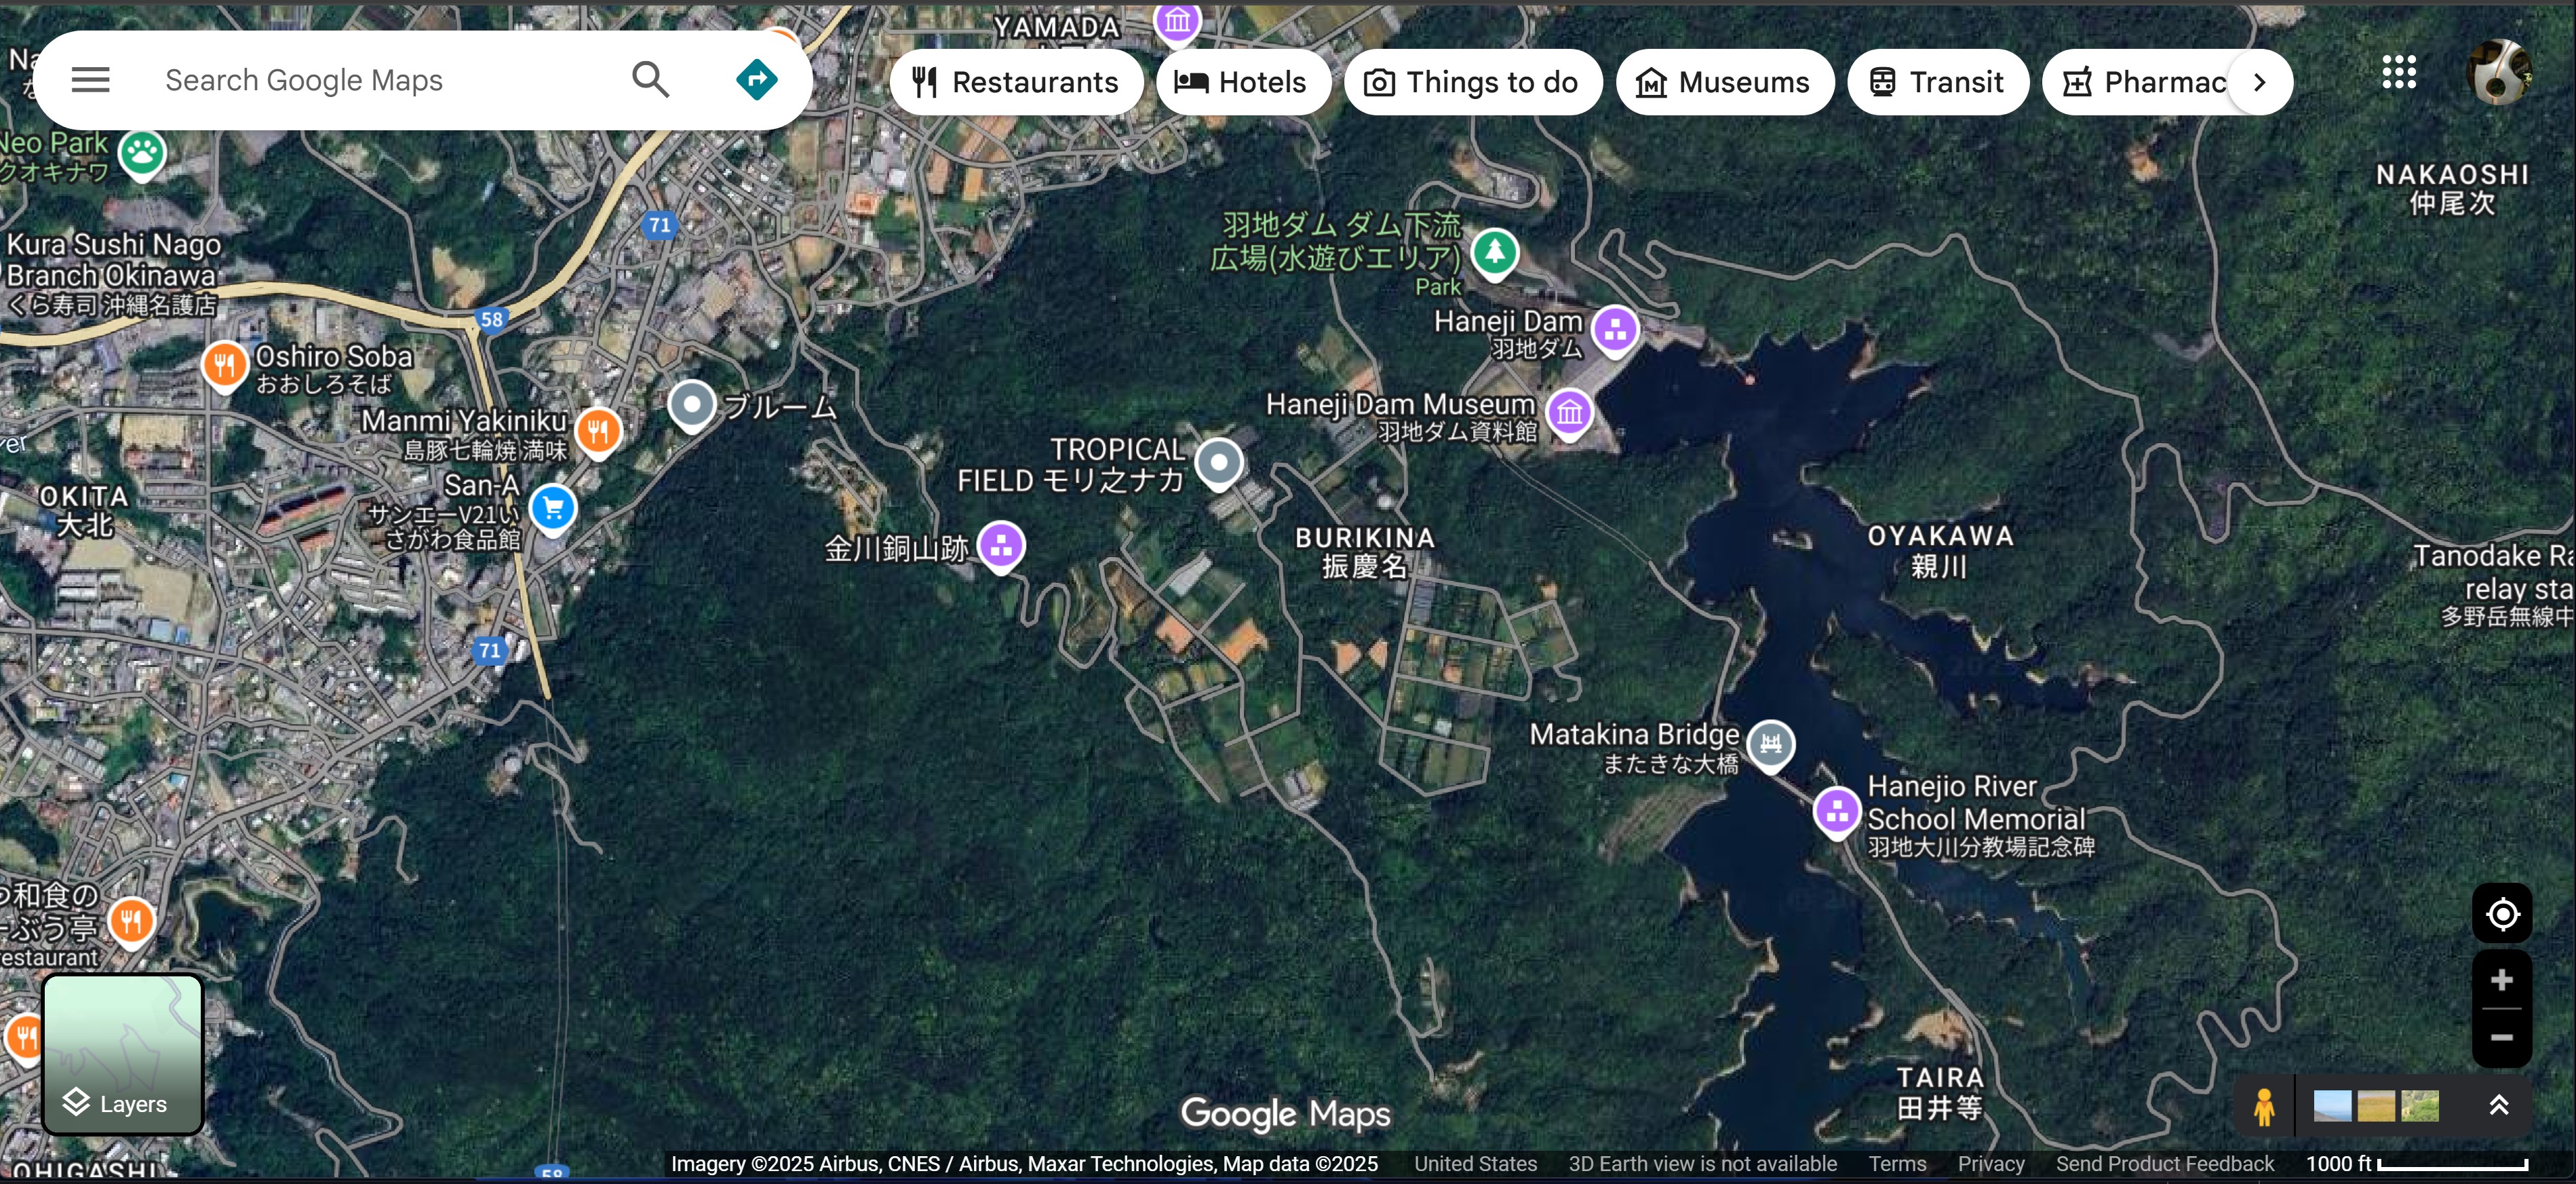Open the Terms link
This screenshot has height=1184, width=2576.
pyautogui.click(x=1897, y=1164)
